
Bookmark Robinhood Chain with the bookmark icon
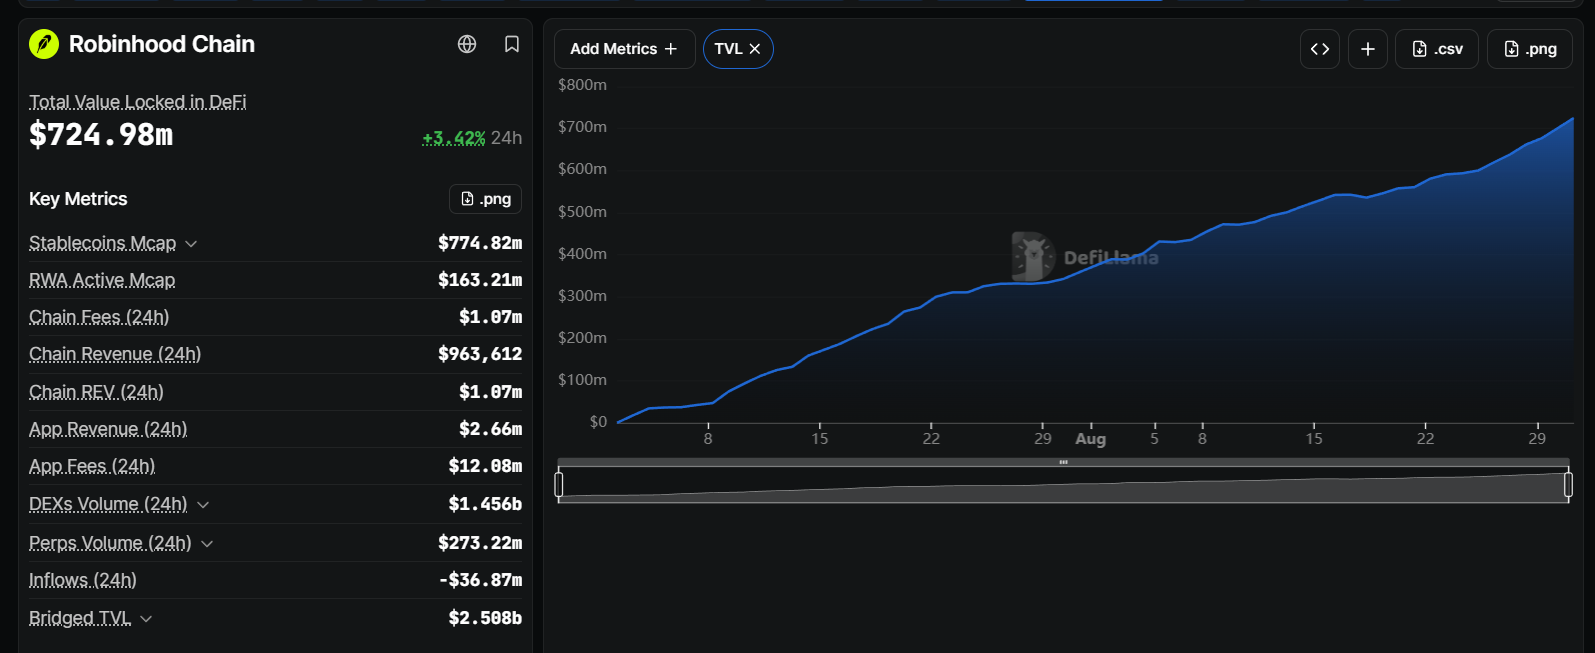click(512, 44)
